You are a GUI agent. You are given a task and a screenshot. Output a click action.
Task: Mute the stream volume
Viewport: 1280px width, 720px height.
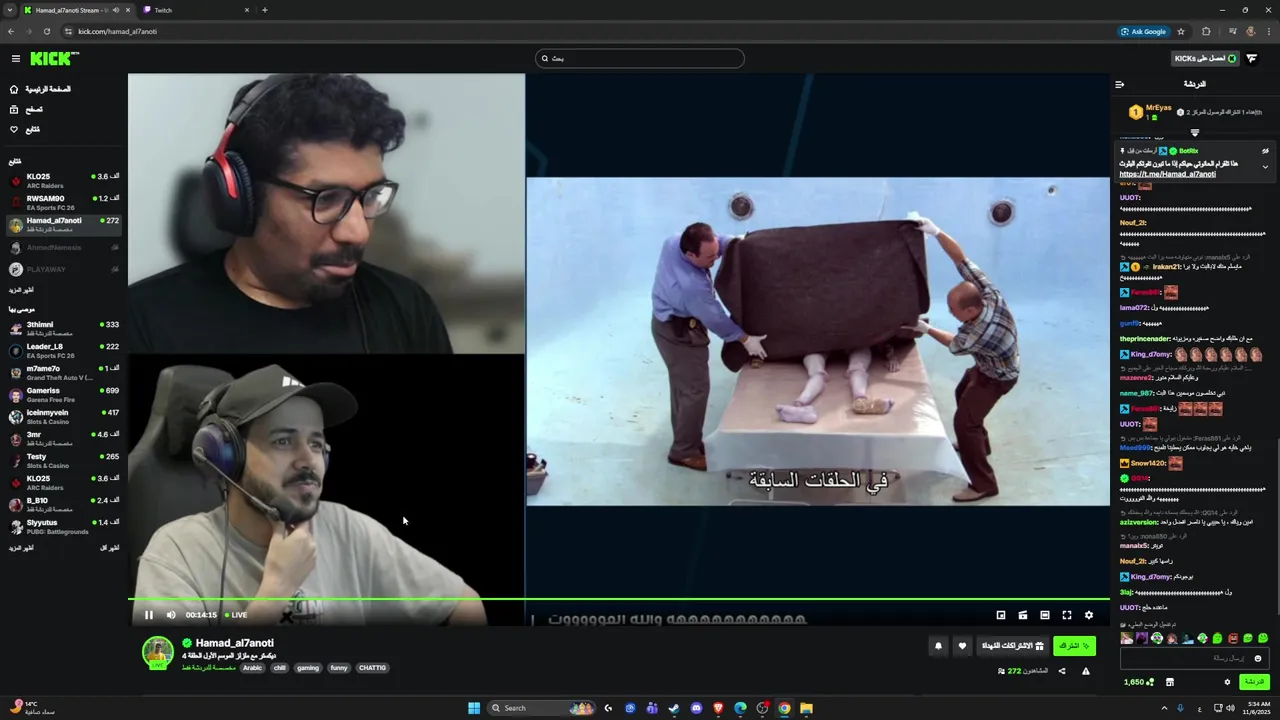[171, 615]
